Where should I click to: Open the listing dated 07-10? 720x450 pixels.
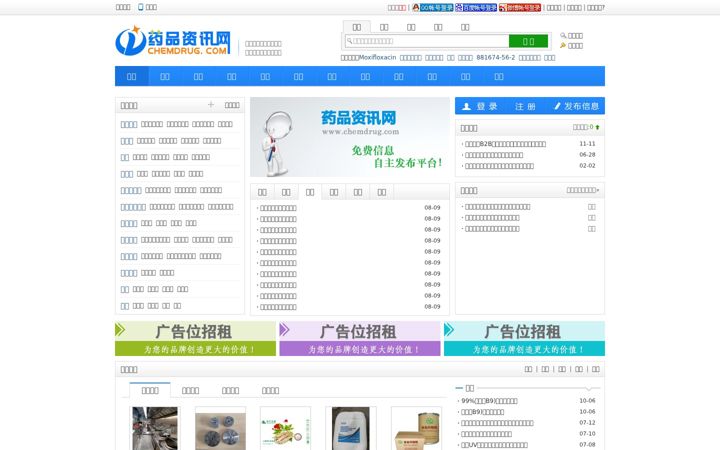486,433
